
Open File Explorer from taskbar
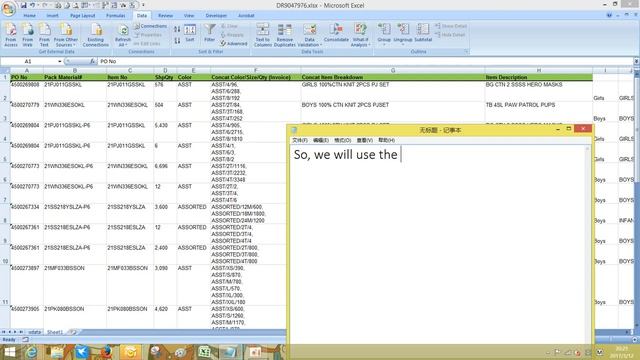pos(56,352)
